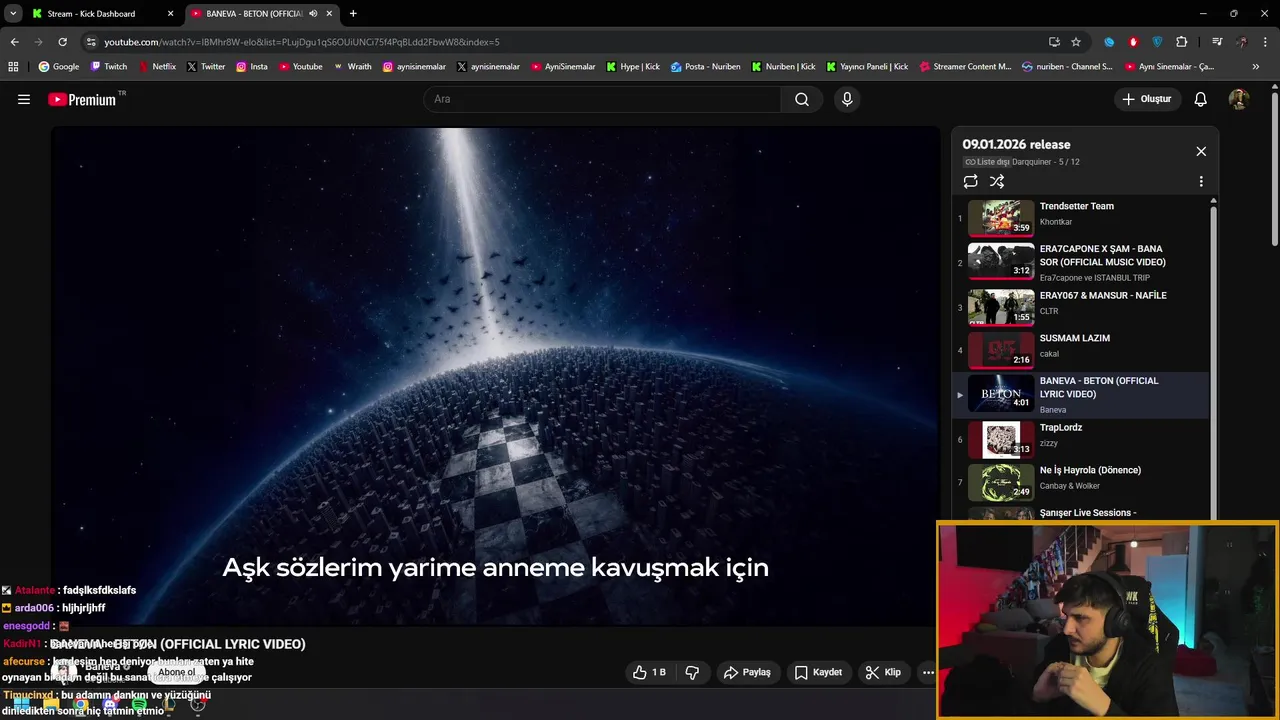Open a new browser tab
This screenshot has width=1280, height=720.
(353, 14)
